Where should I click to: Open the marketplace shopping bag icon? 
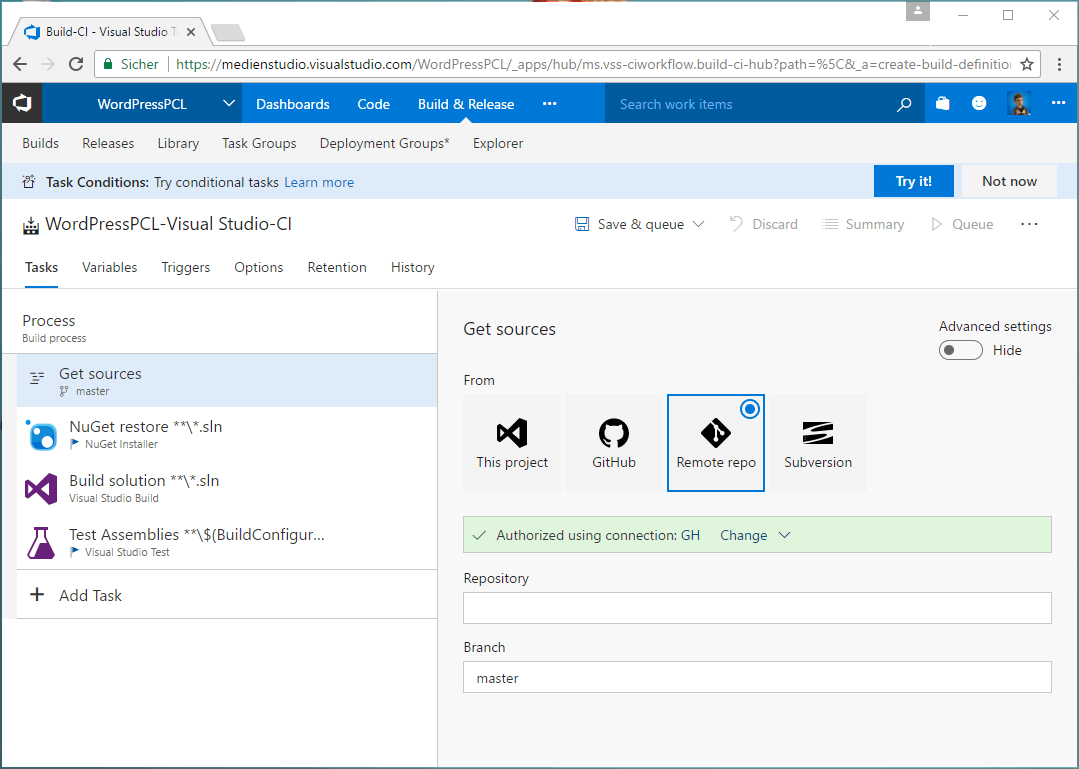coord(943,104)
